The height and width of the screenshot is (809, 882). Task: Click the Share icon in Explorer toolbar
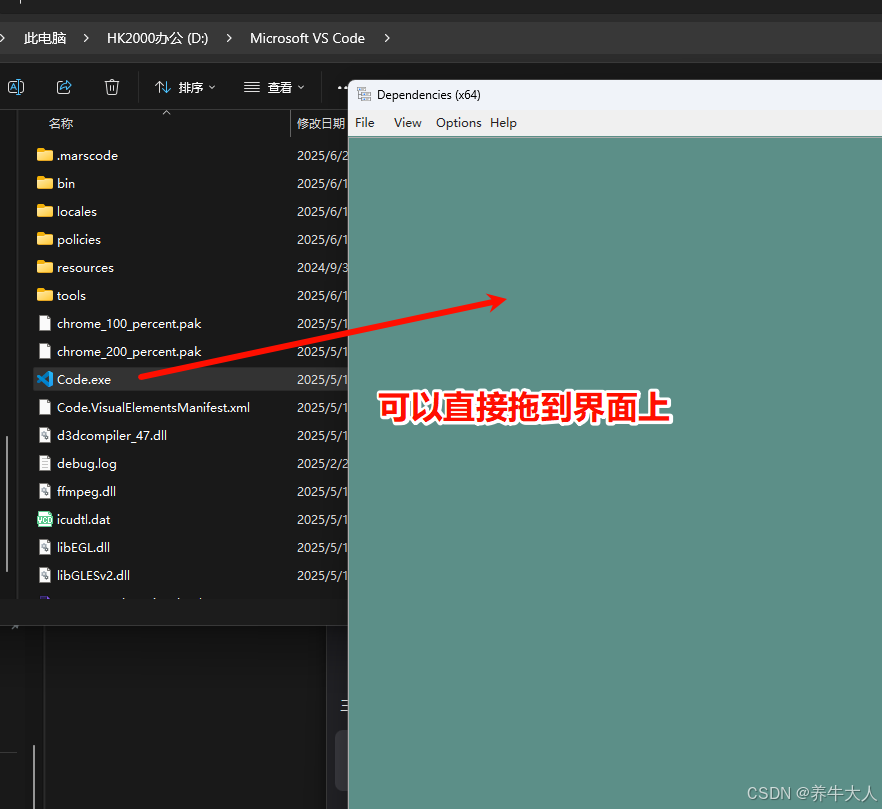point(64,87)
